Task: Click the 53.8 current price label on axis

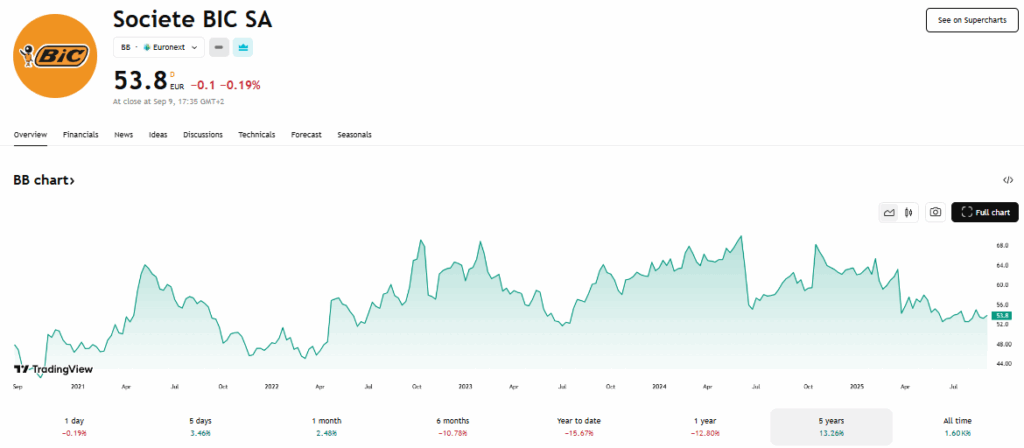Action: (1002, 315)
